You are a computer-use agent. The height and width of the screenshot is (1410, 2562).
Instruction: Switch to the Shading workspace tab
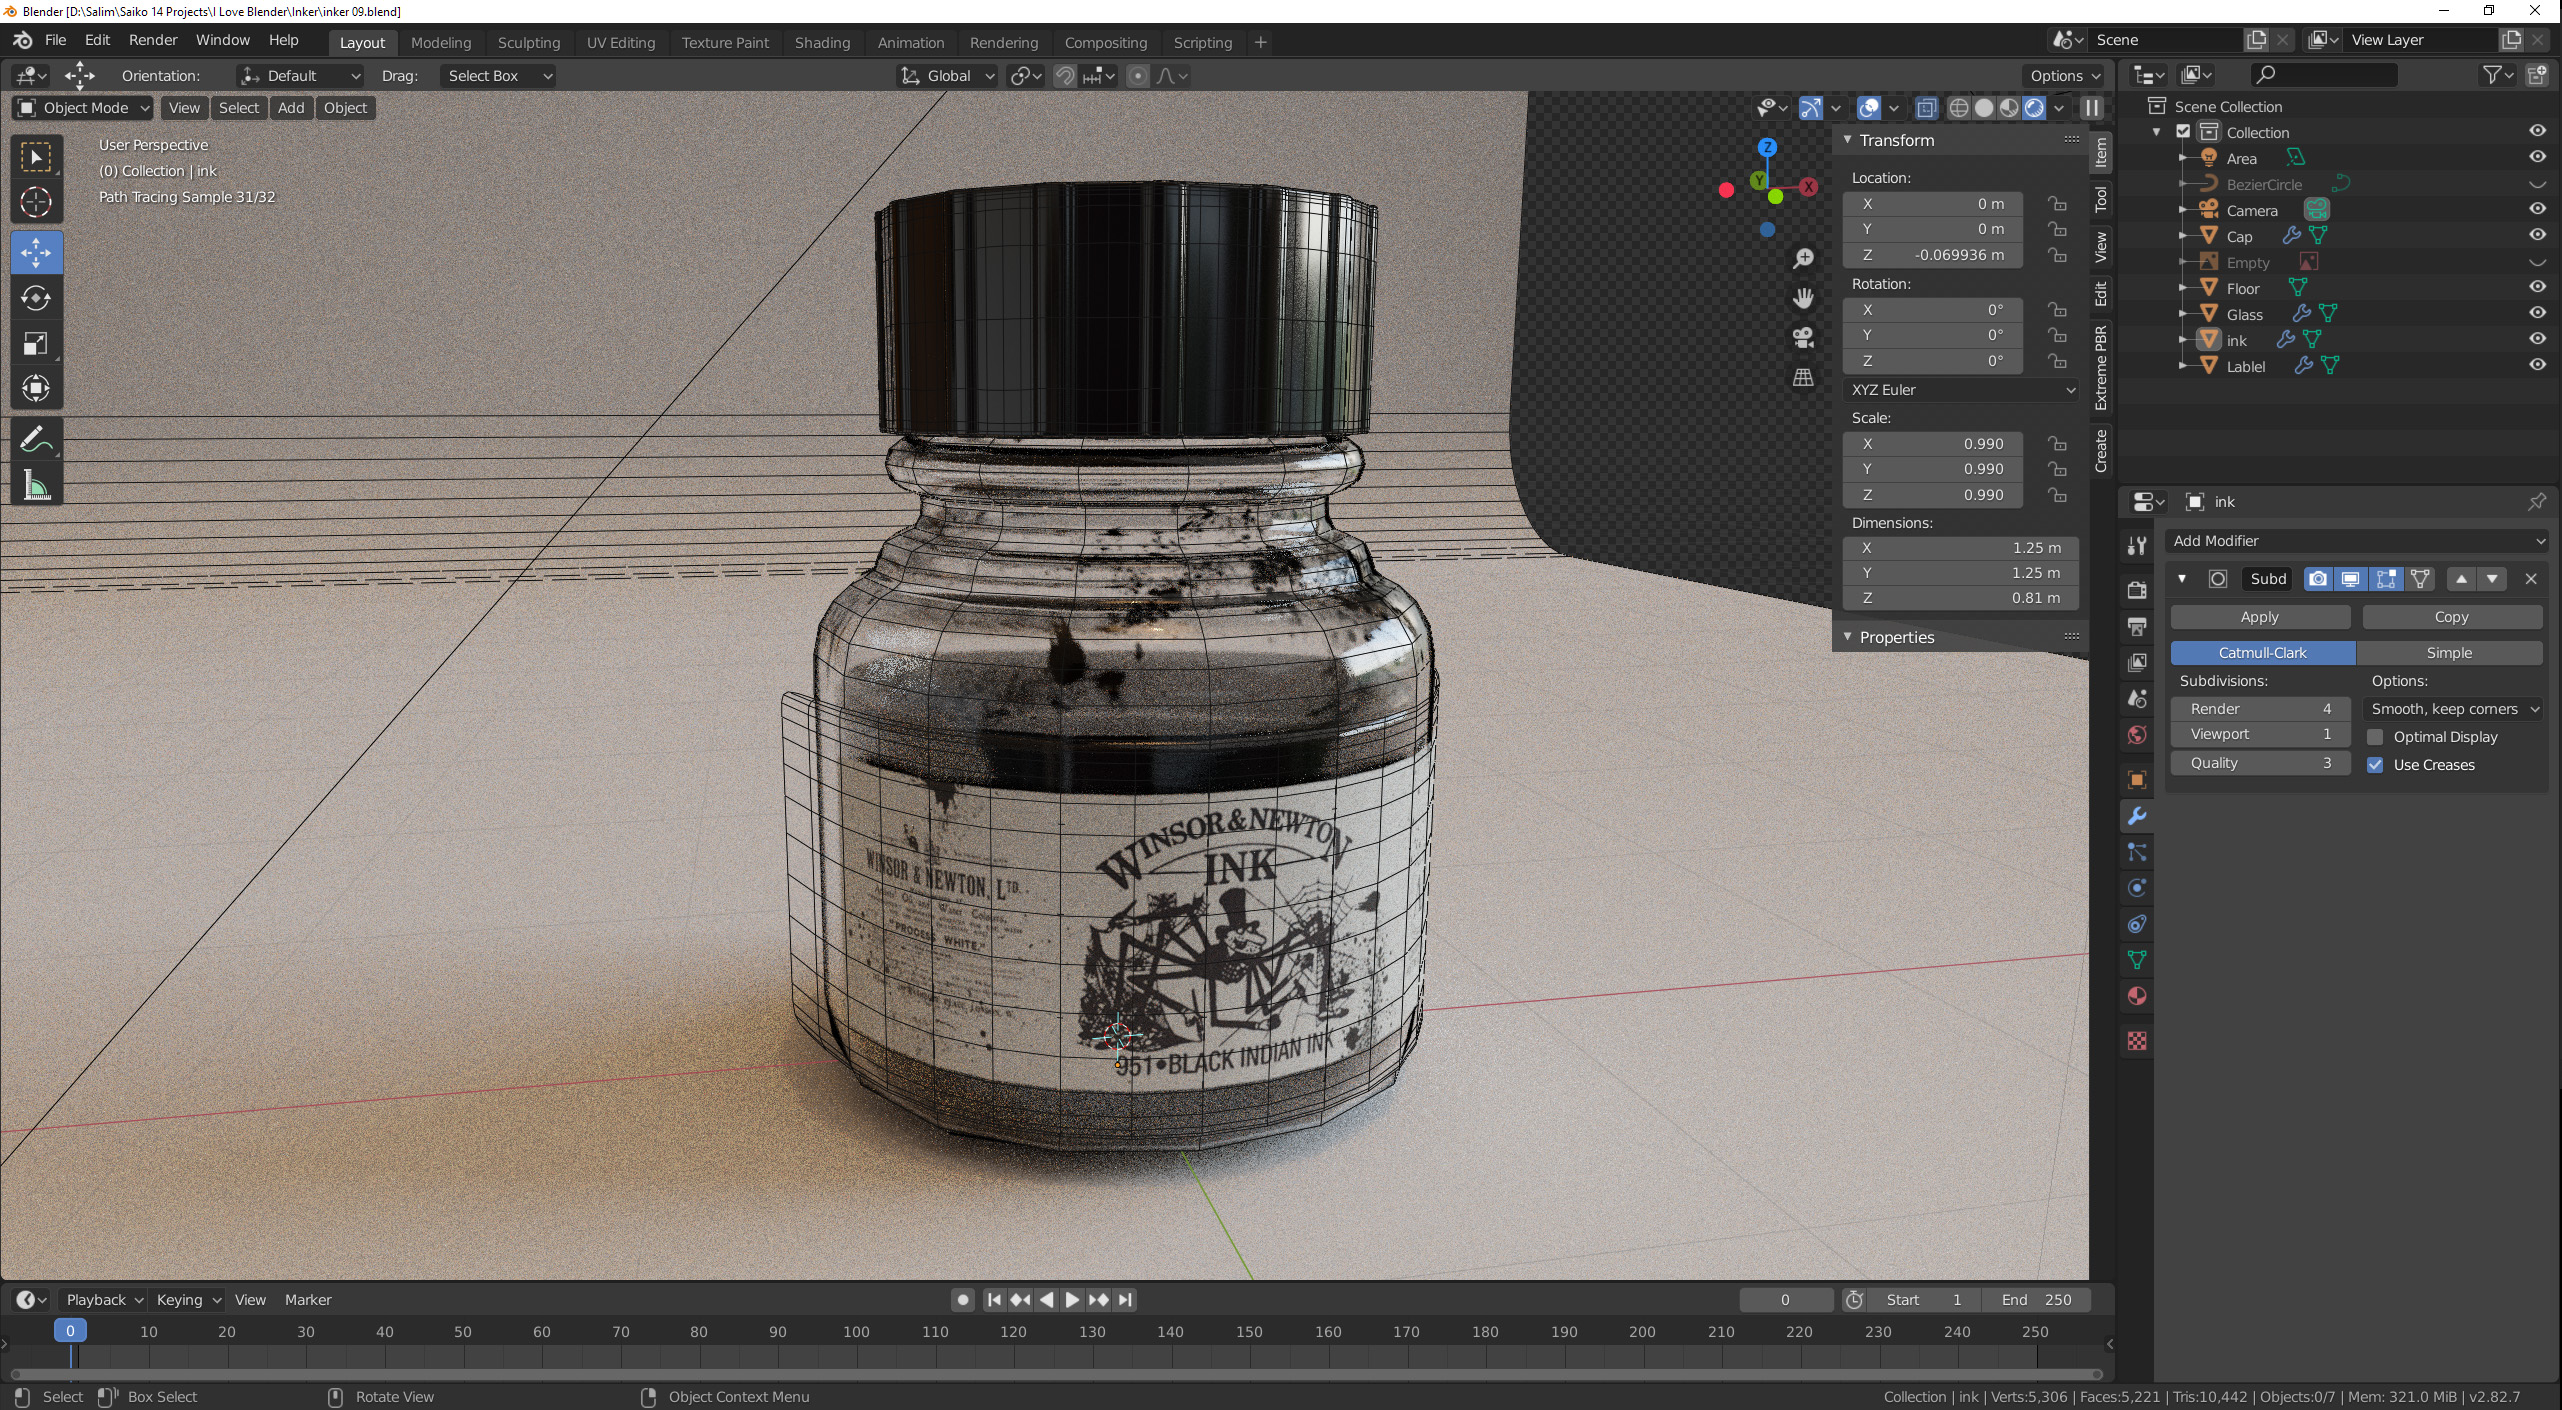pos(821,42)
